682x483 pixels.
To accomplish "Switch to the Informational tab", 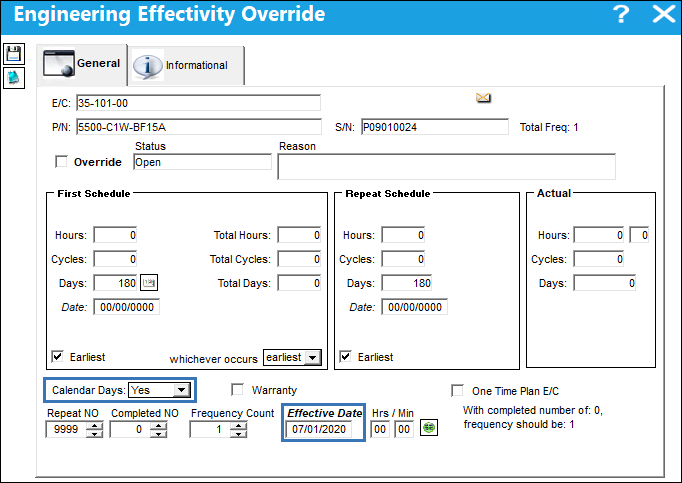I will [186, 66].
